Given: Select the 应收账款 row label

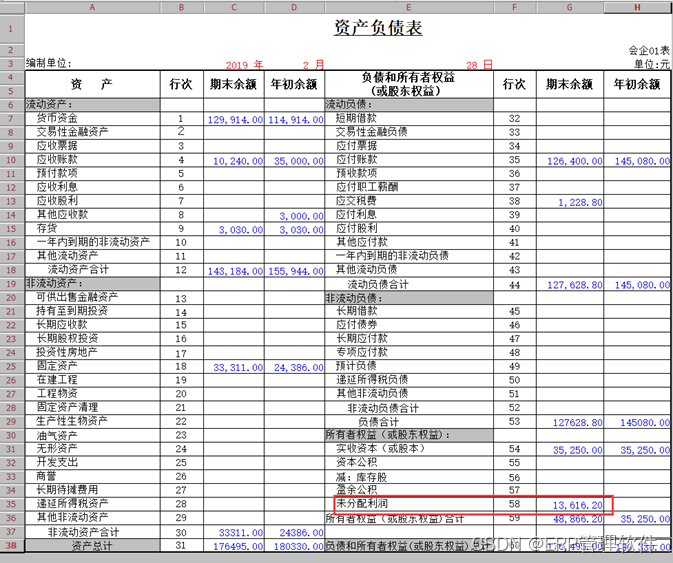Looking at the screenshot, I should [x=57, y=159].
